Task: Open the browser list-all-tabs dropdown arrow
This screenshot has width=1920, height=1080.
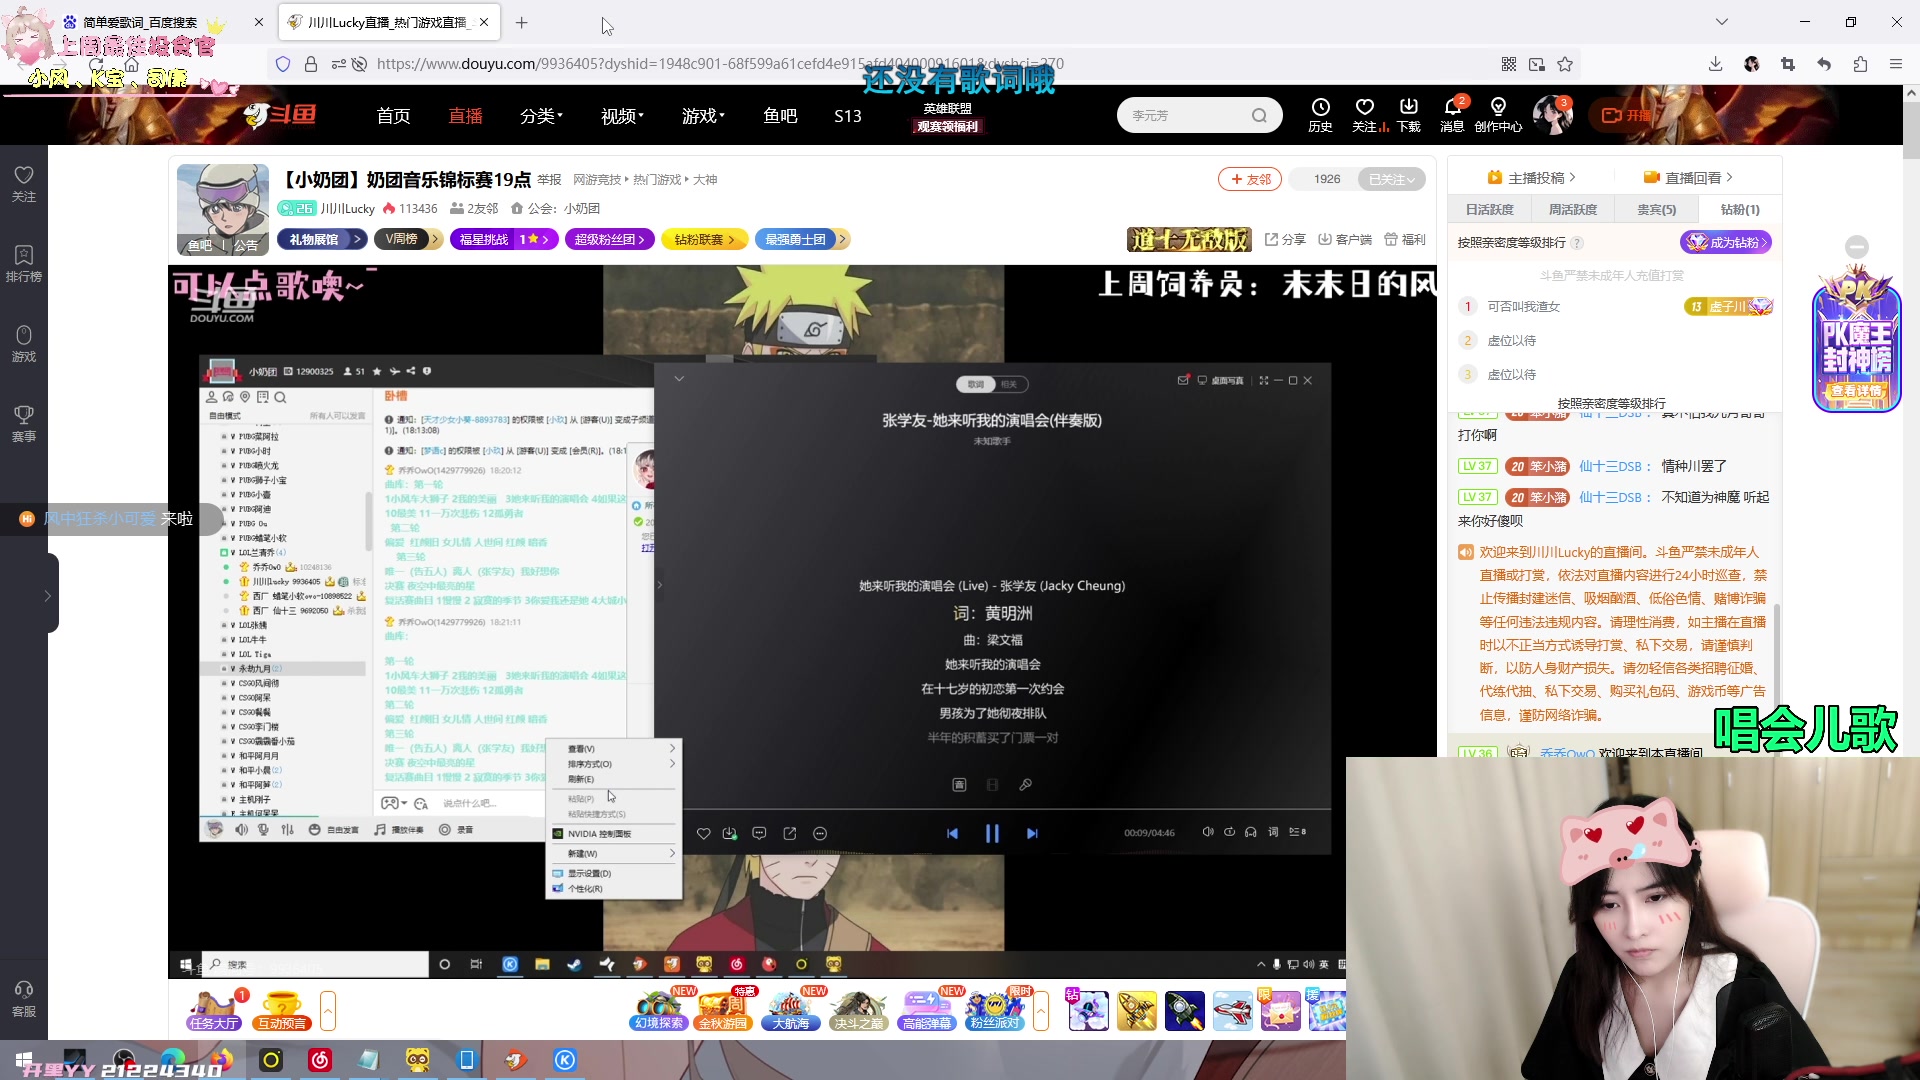Action: pos(1721,22)
